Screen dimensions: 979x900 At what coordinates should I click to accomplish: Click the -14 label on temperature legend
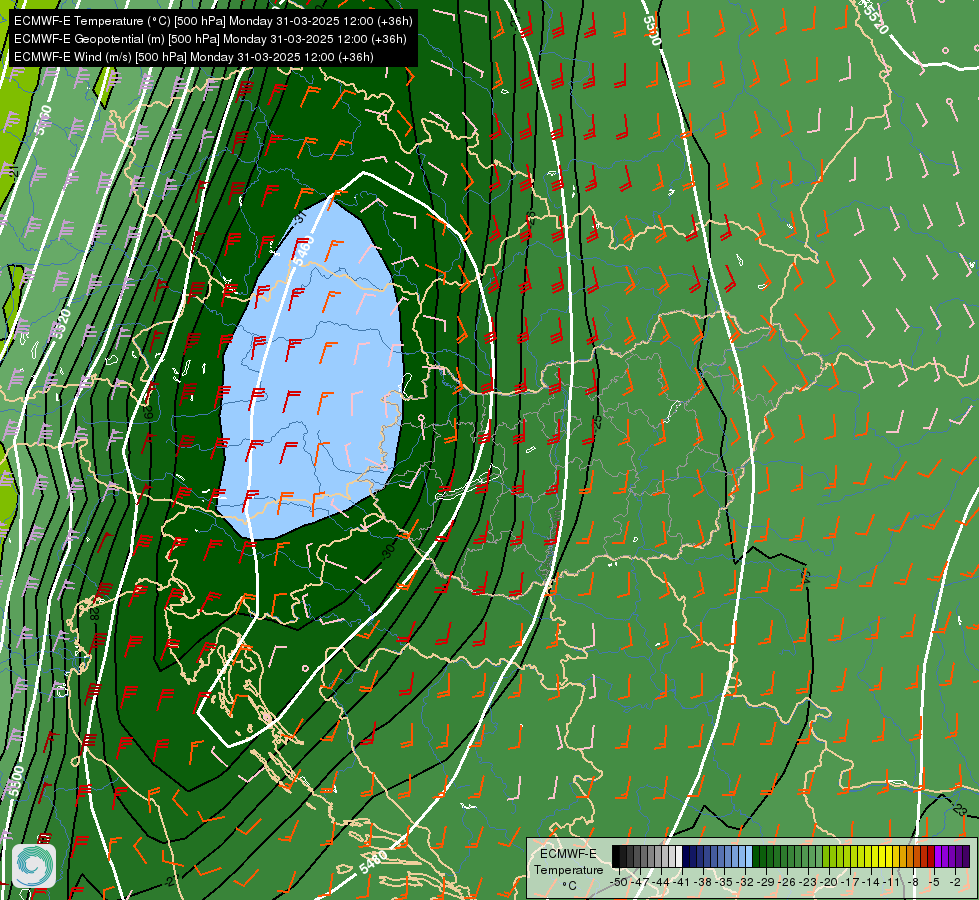(x=871, y=882)
